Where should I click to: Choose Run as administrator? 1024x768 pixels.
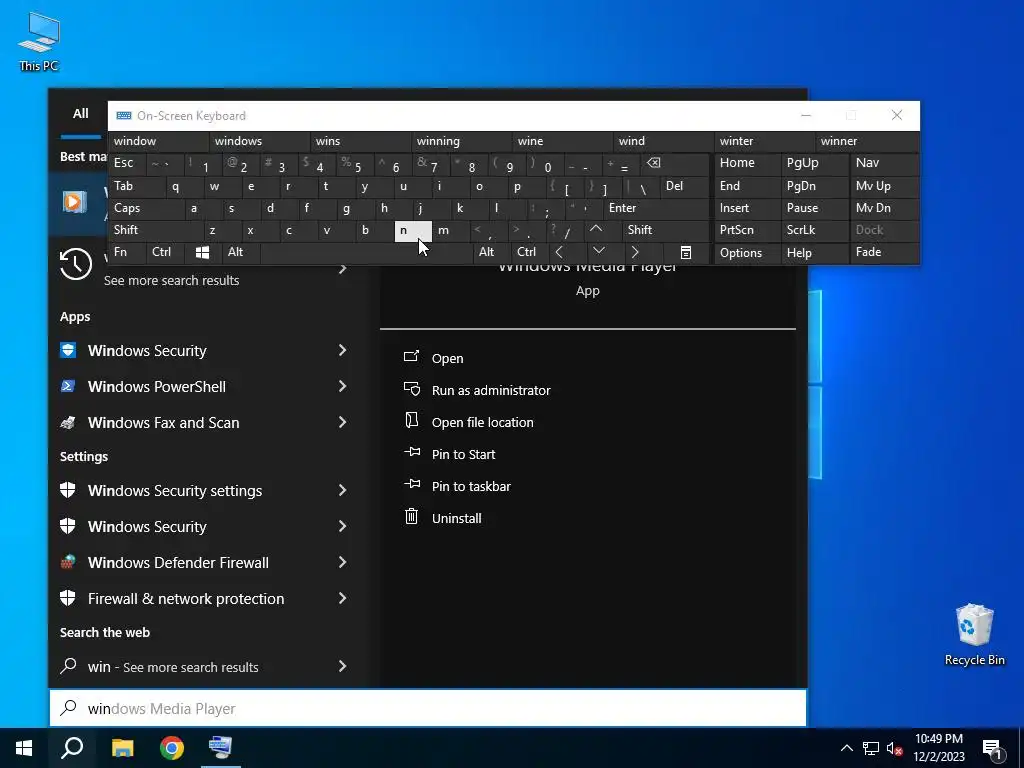pyautogui.click(x=490, y=391)
